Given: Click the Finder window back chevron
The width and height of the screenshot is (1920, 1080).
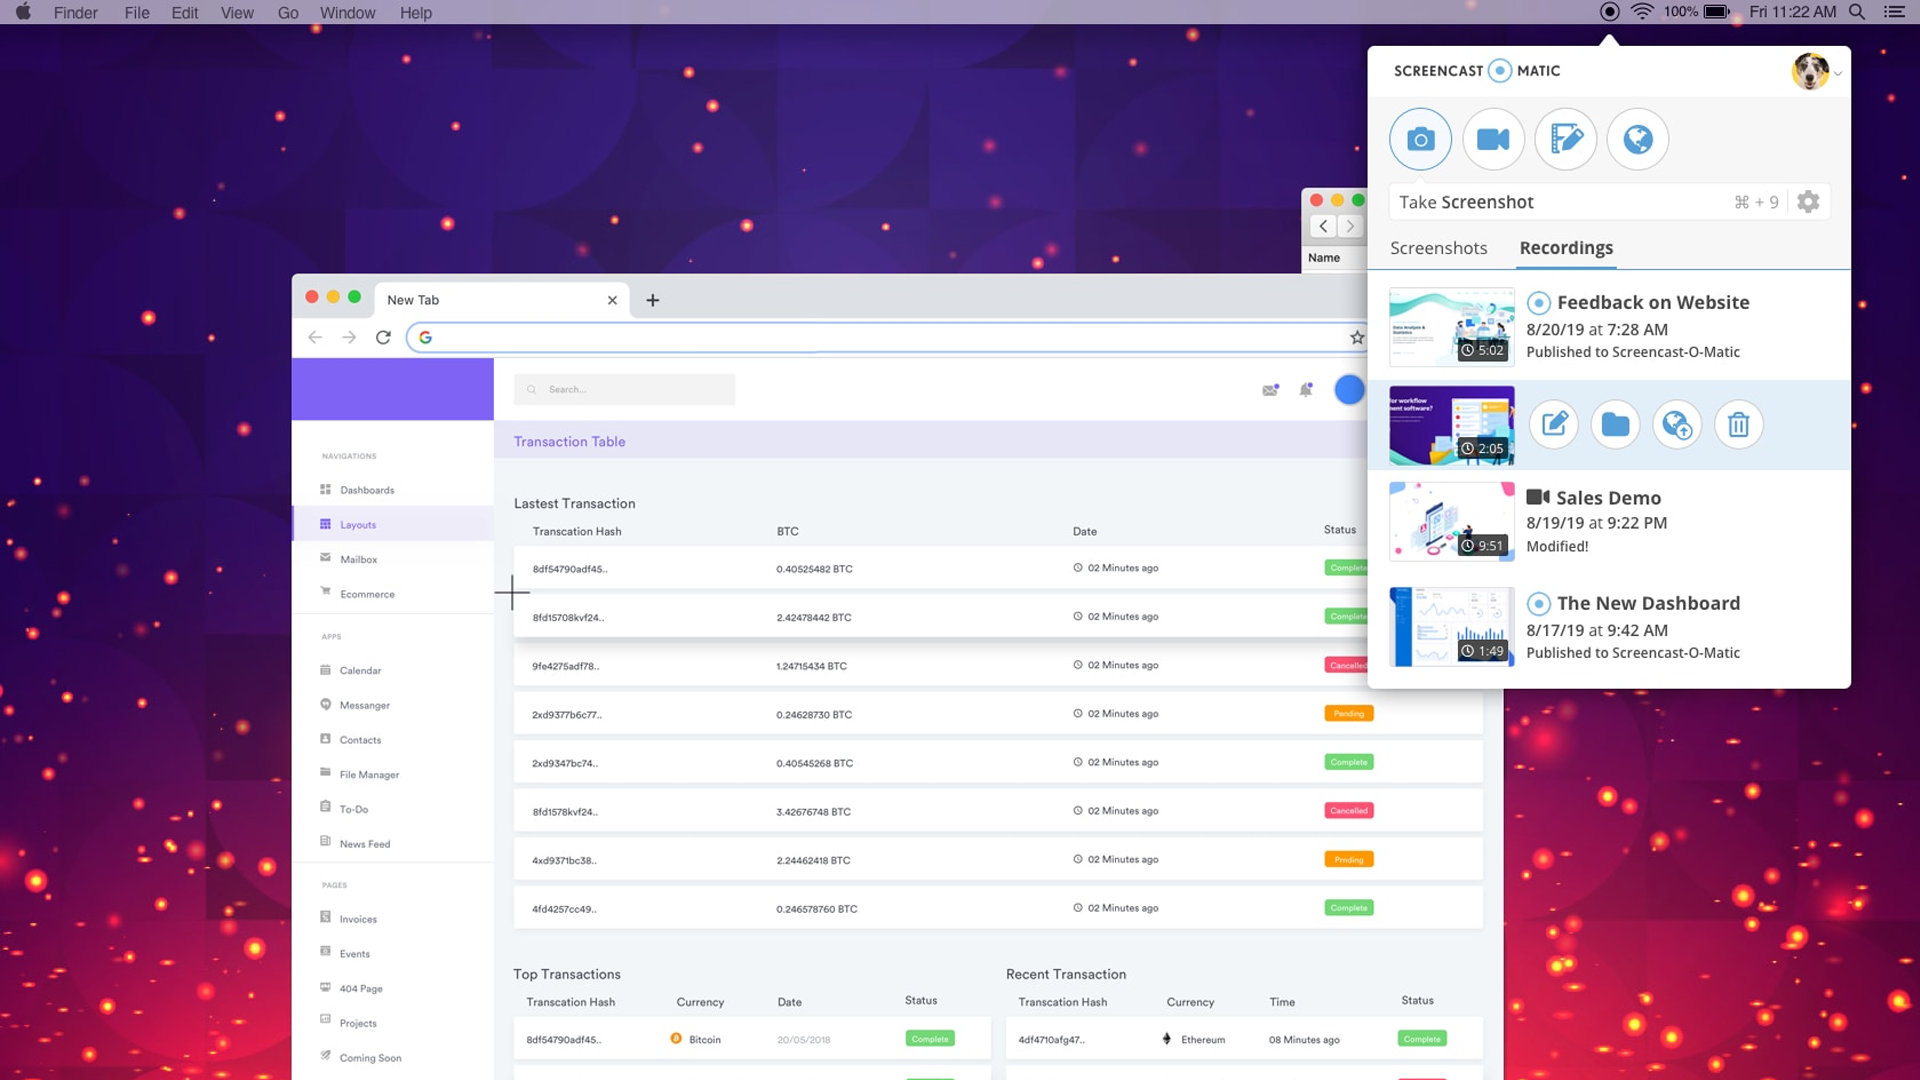Looking at the screenshot, I should (x=1323, y=226).
